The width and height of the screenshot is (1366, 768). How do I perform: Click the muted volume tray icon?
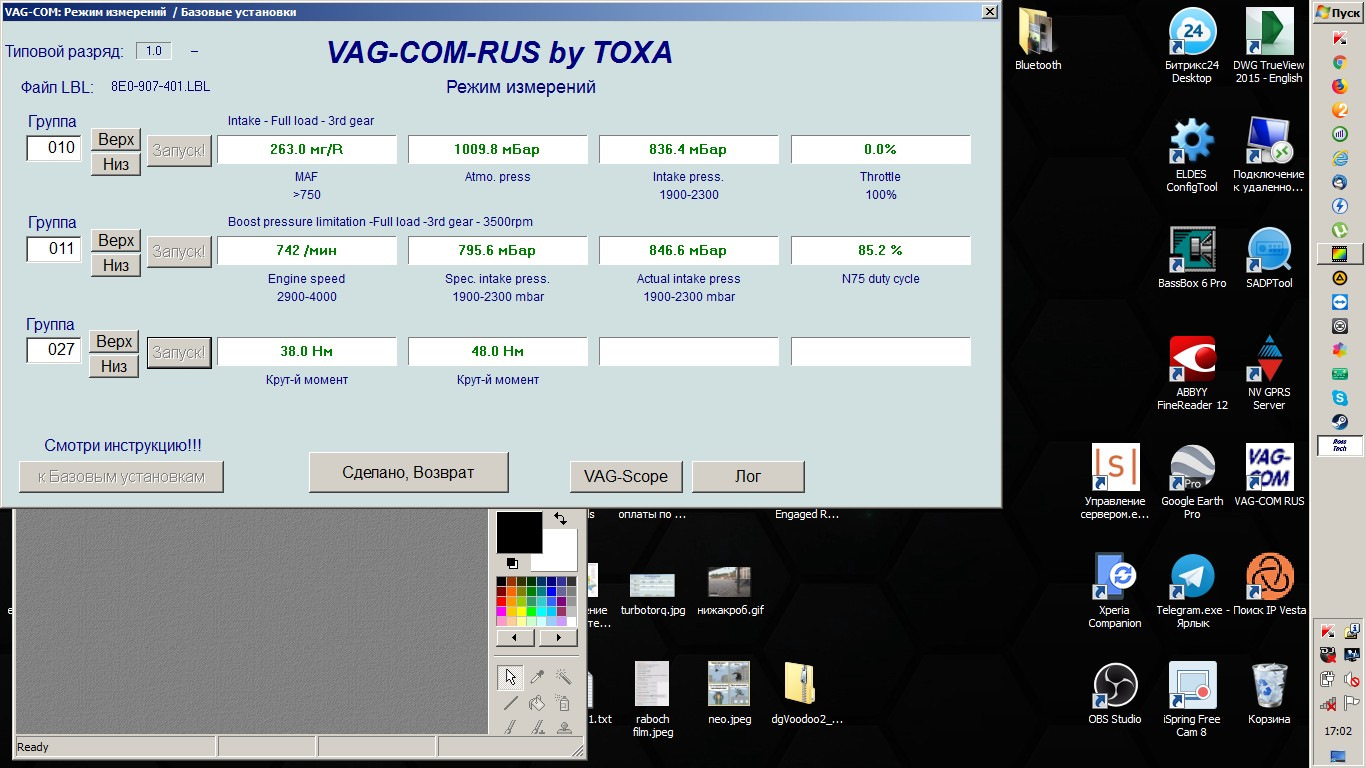(x=1351, y=680)
